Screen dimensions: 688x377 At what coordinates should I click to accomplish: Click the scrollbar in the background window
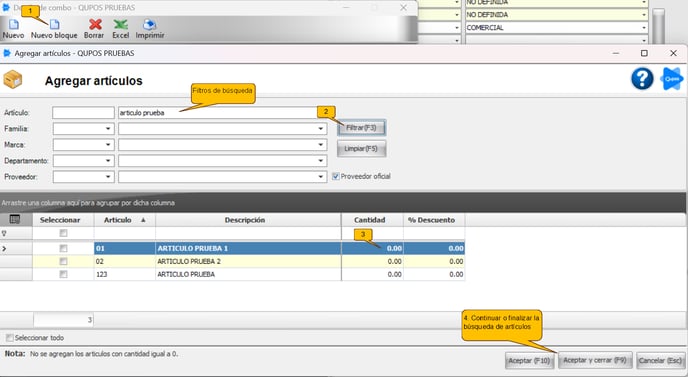pos(658,25)
